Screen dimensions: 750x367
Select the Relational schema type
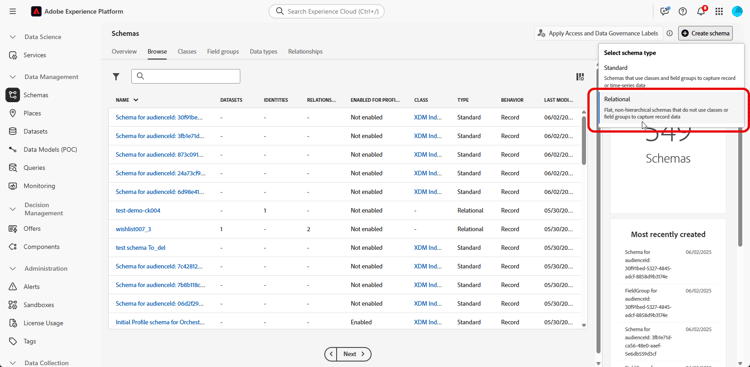[x=672, y=108]
